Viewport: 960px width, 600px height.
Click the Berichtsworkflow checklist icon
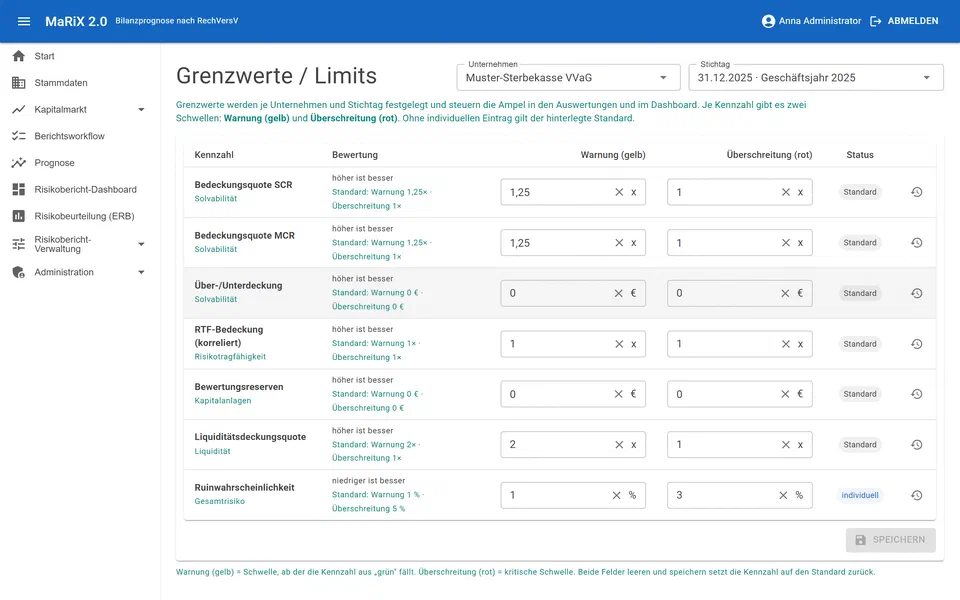pos(19,136)
